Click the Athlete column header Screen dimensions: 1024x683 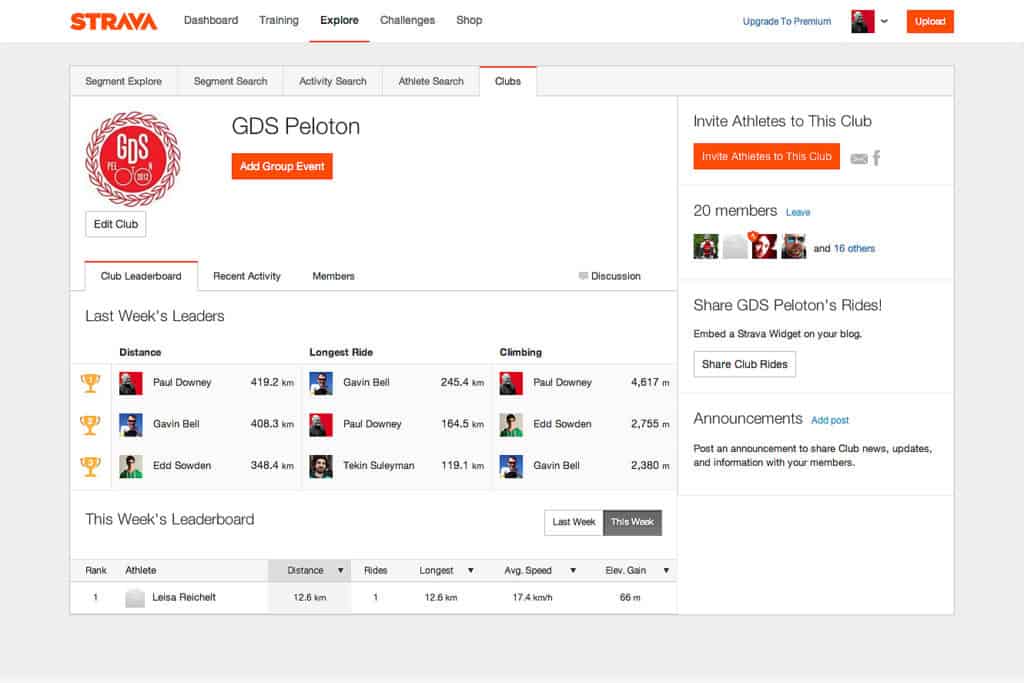click(140, 571)
